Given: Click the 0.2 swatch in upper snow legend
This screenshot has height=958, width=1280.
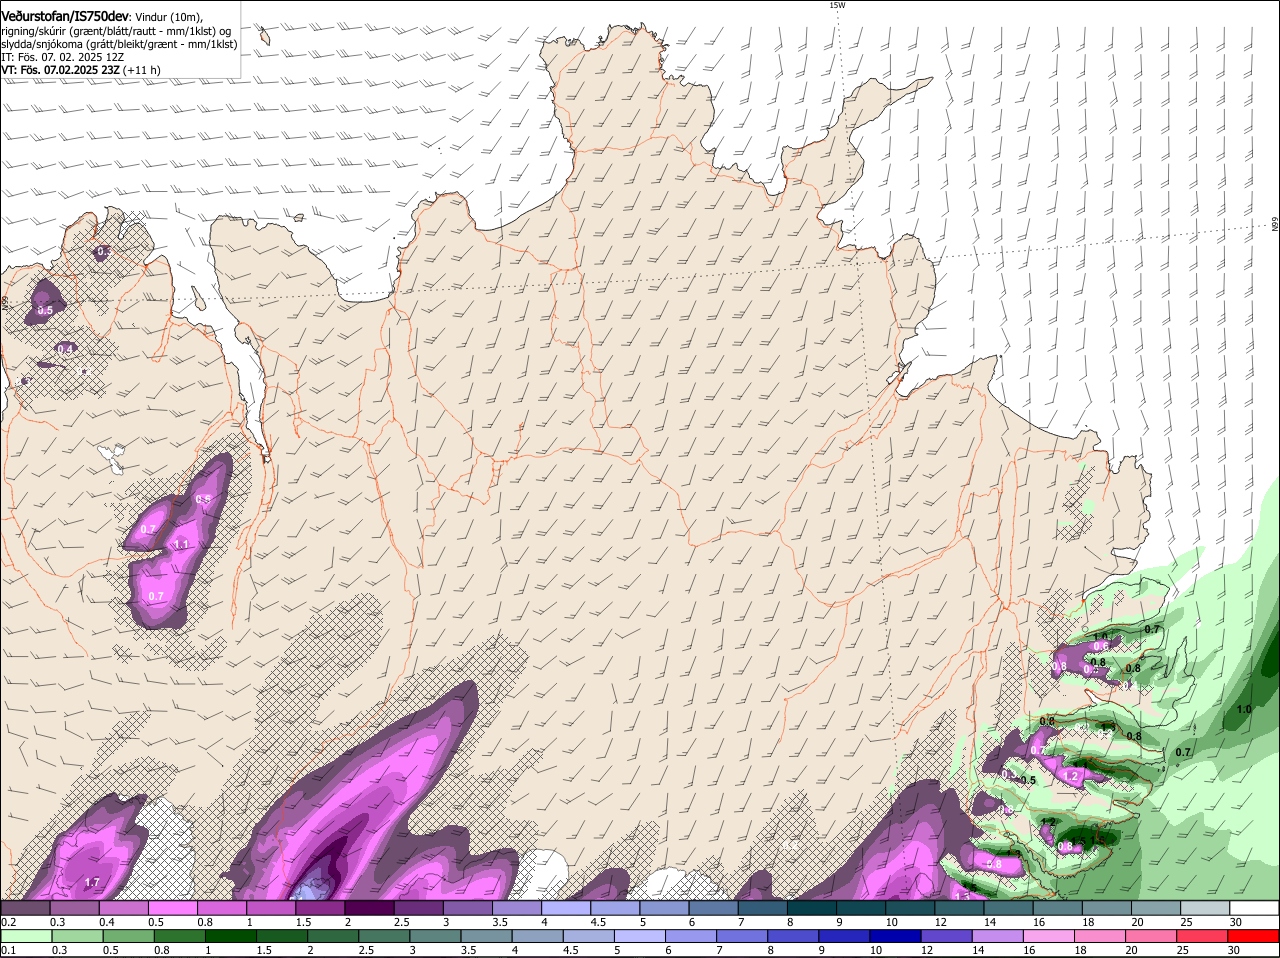Looking at the screenshot, I should pyautogui.click(x=26, y=908).
